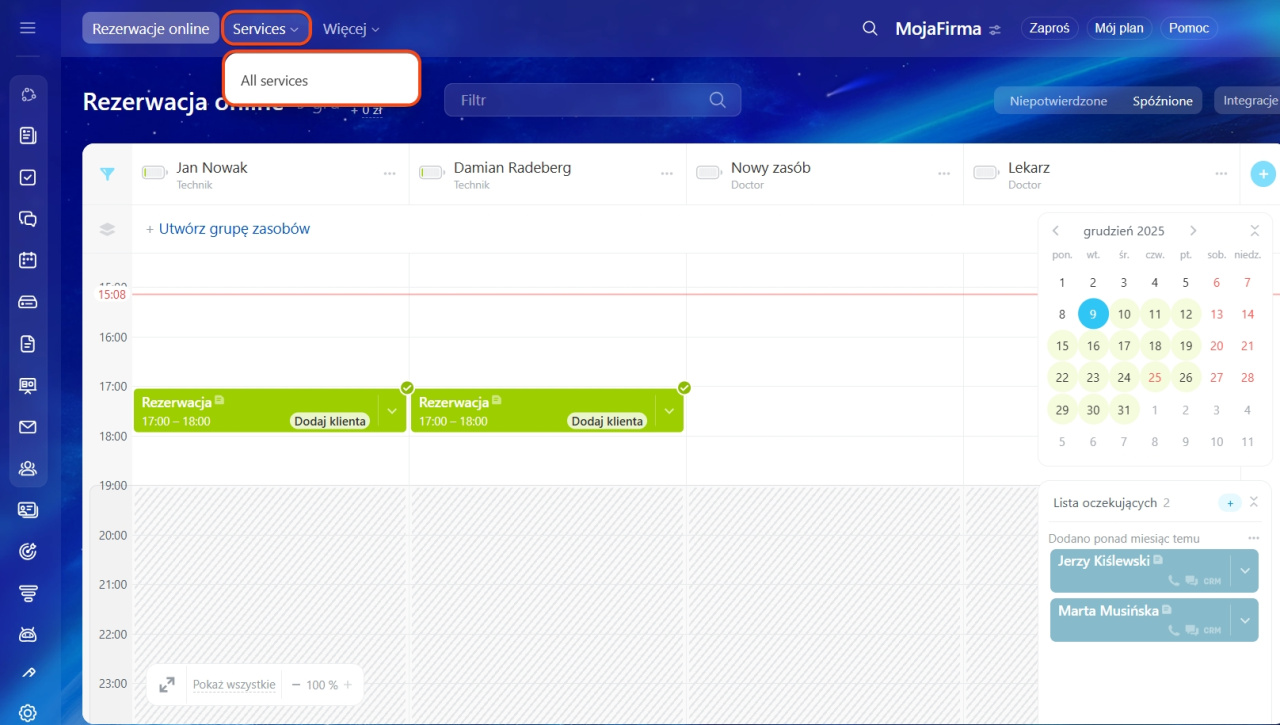
Task: Select All services from the dropdown
Action: click(274, 81)
